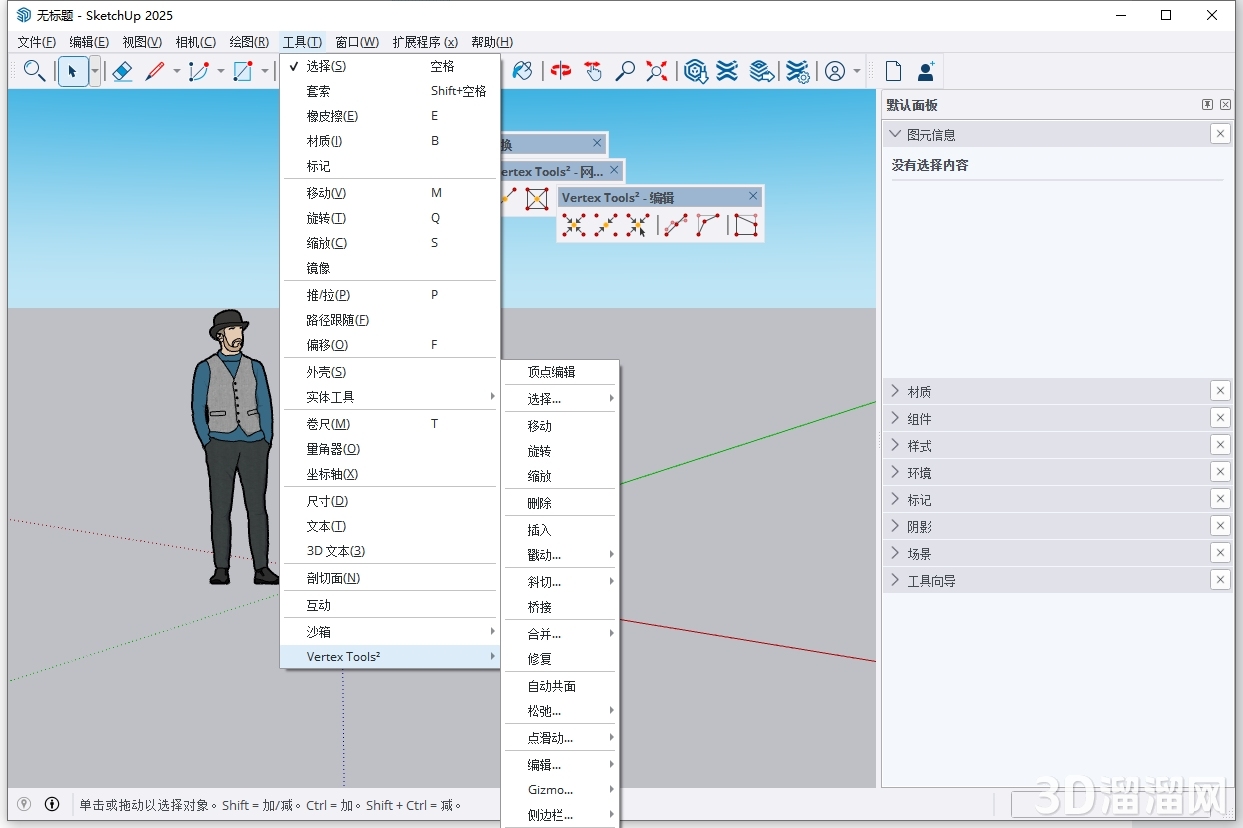The width and height of the screenshot is (1243, 828).
Task: Select the Eraser tool in the toolbar
Action: pos(122,71)
